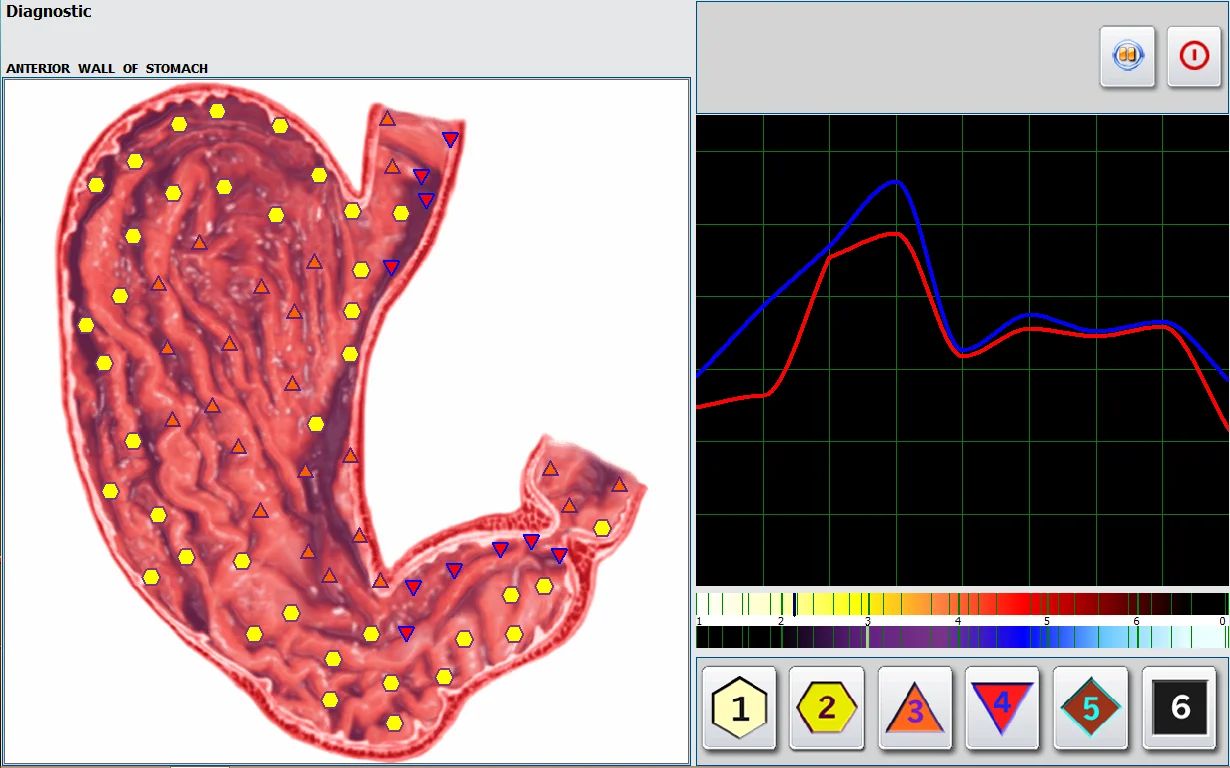Image resolution: width=1230 pixels, height=768 pixels.
Task: Click the lowest yellow hexagon on stomach
Action: tap(394, 723)
